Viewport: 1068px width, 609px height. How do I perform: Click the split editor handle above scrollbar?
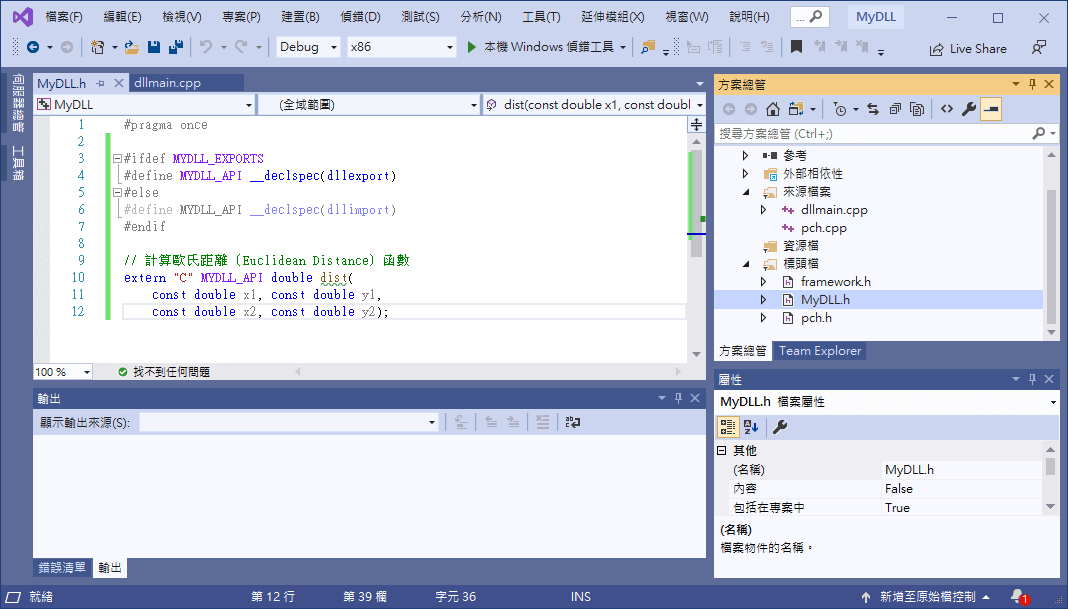pyautogui.click(x=696, y=125)
